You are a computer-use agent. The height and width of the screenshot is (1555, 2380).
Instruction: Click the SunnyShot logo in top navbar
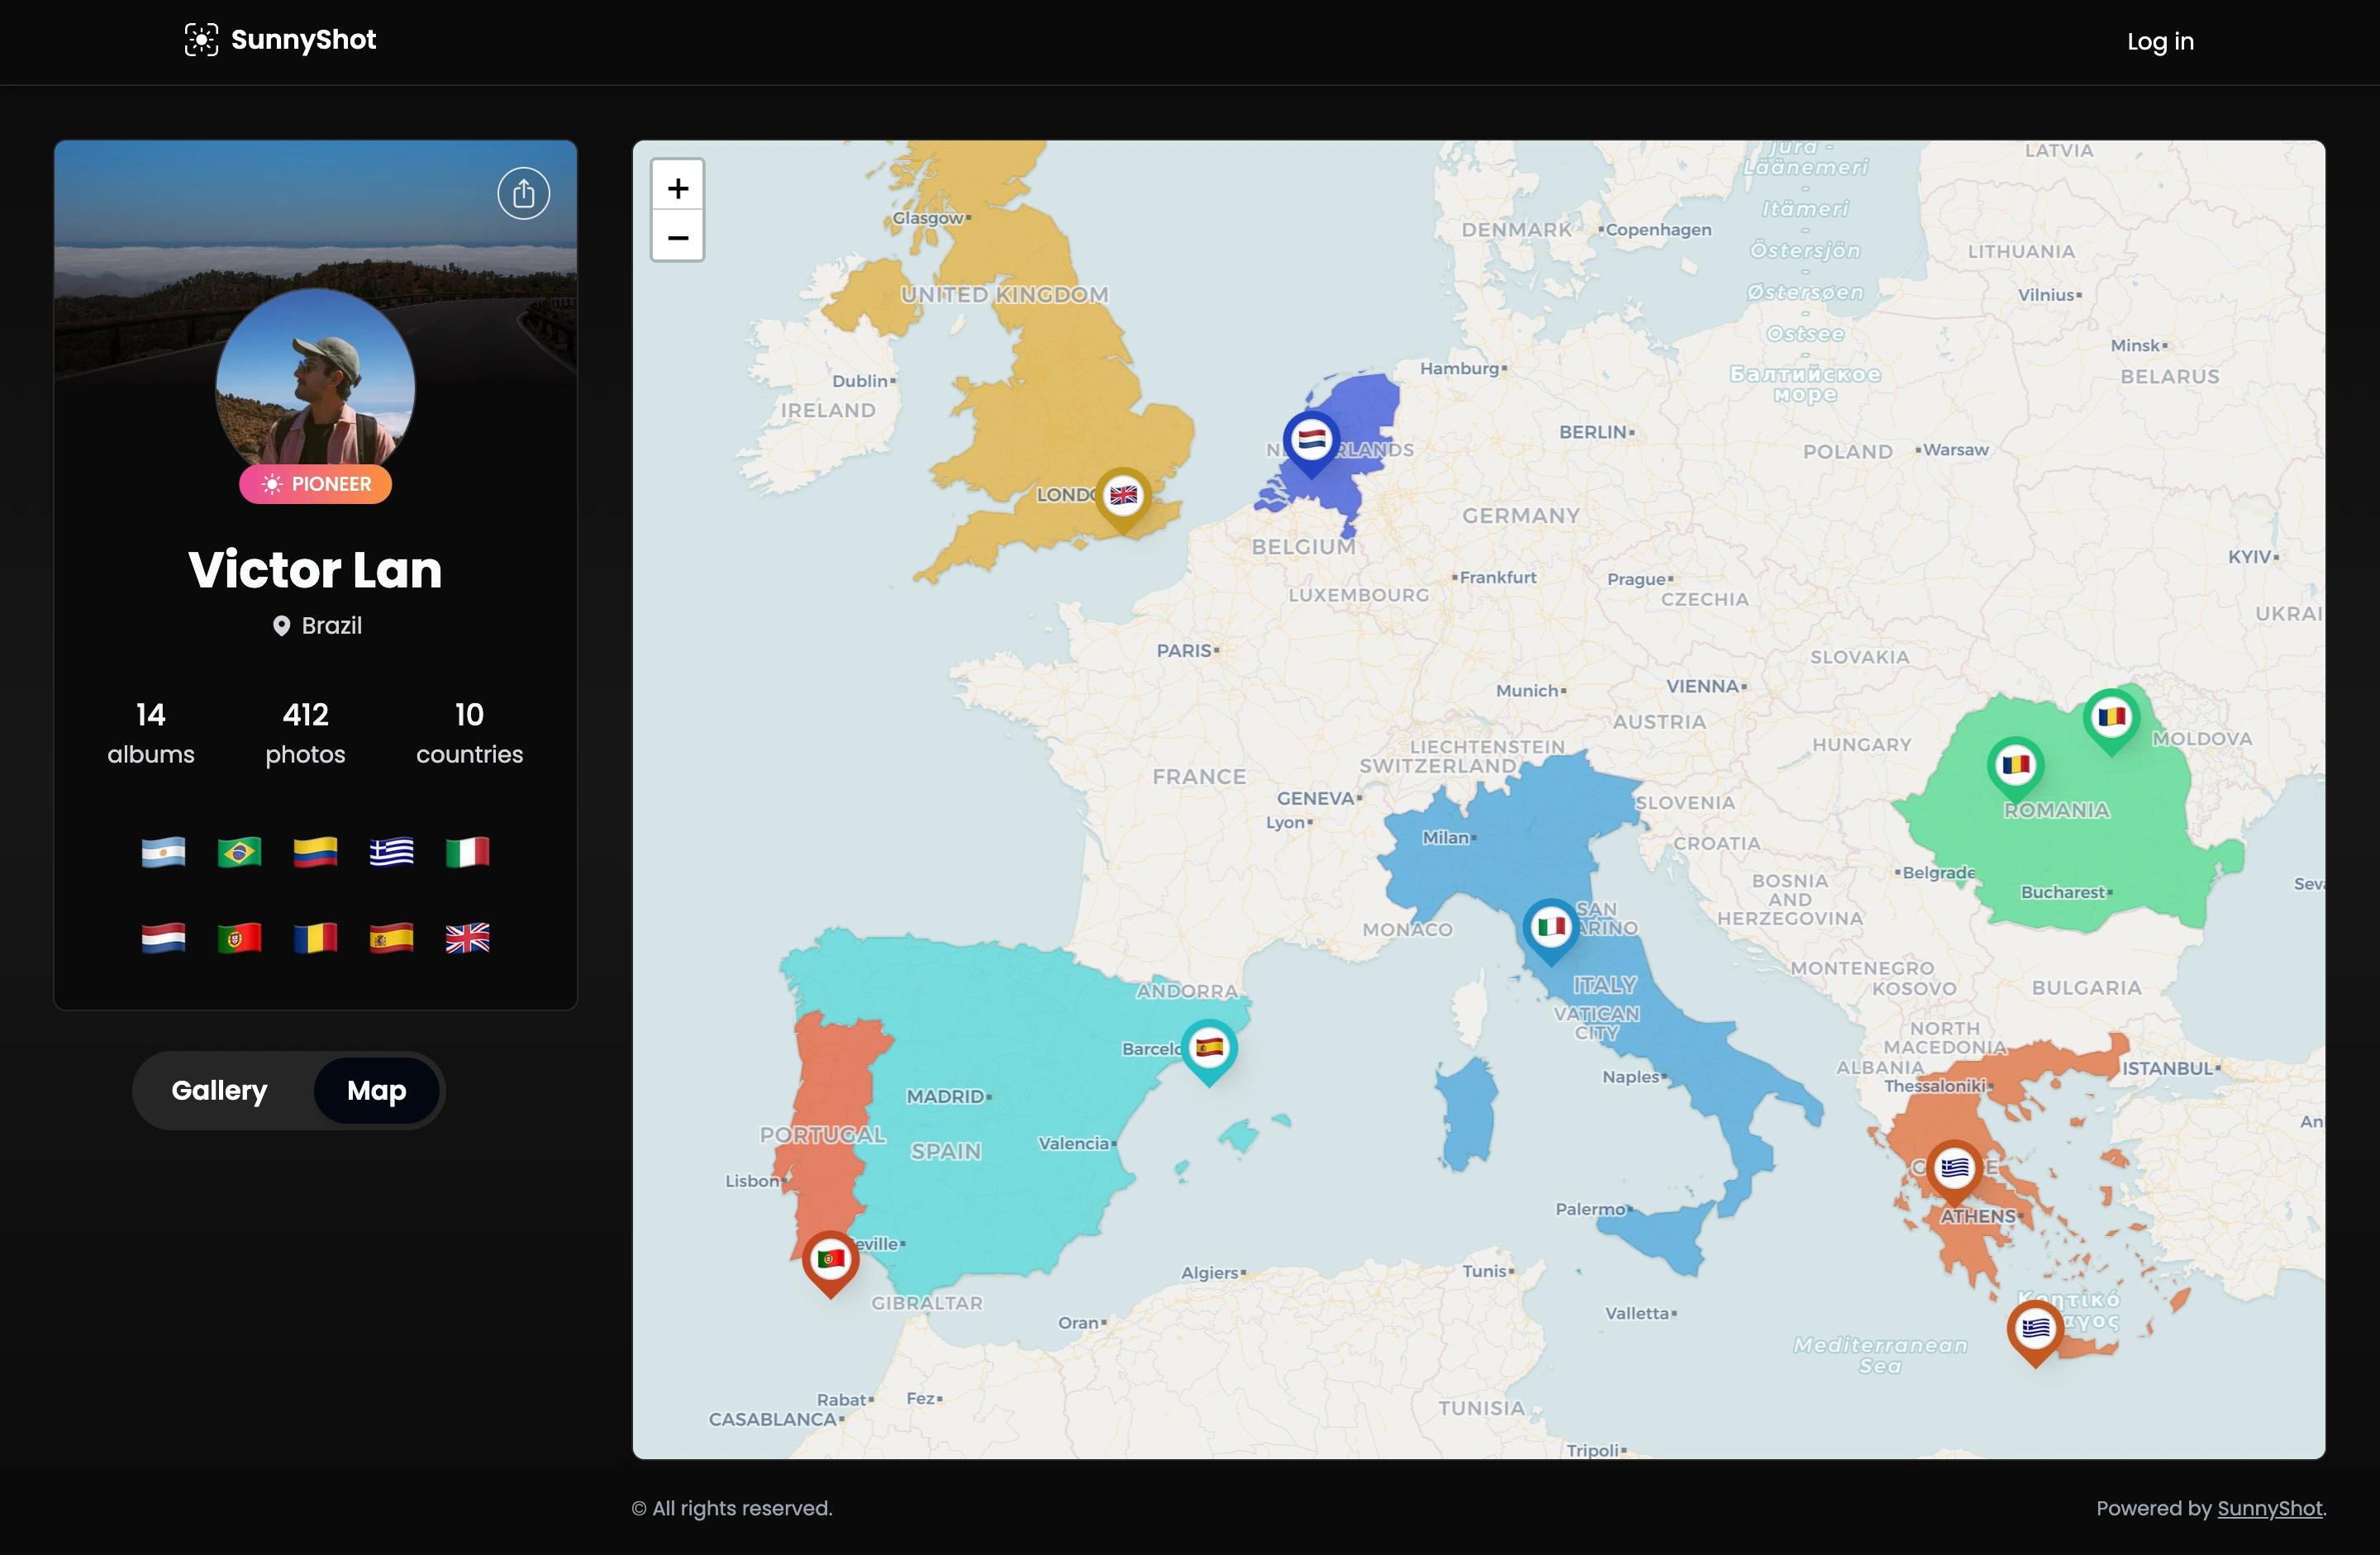coord(279,41)
